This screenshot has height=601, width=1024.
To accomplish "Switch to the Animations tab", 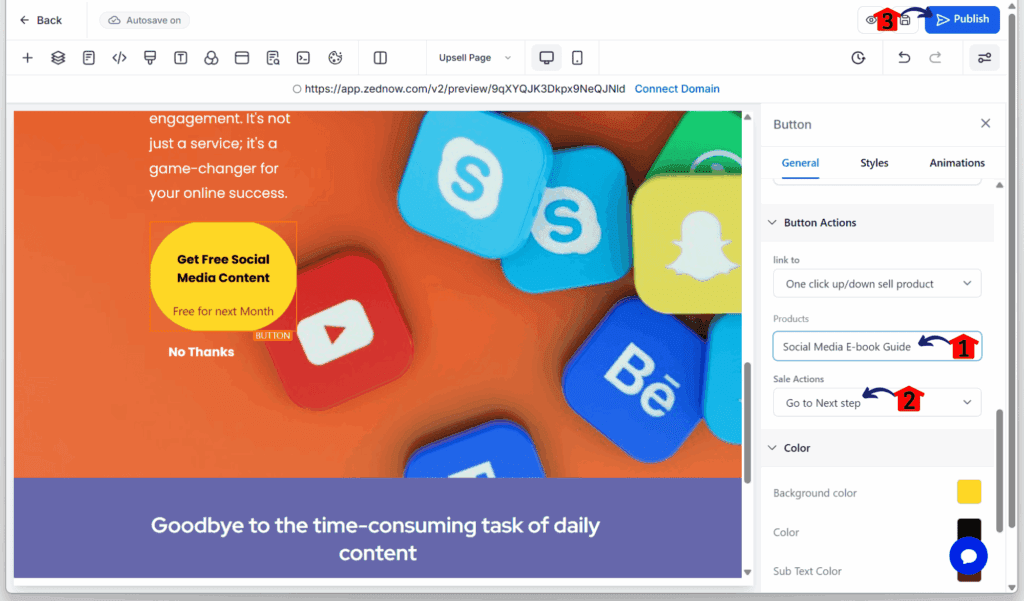I will coord(957,163).
